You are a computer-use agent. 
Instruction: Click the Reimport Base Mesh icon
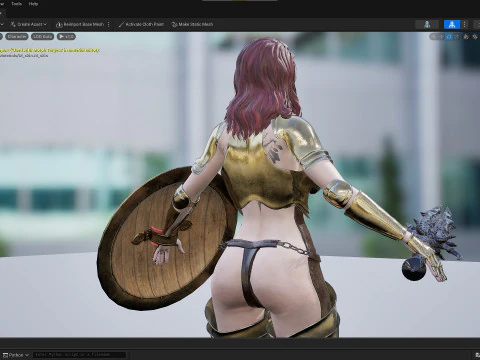[x=59, y=24]
